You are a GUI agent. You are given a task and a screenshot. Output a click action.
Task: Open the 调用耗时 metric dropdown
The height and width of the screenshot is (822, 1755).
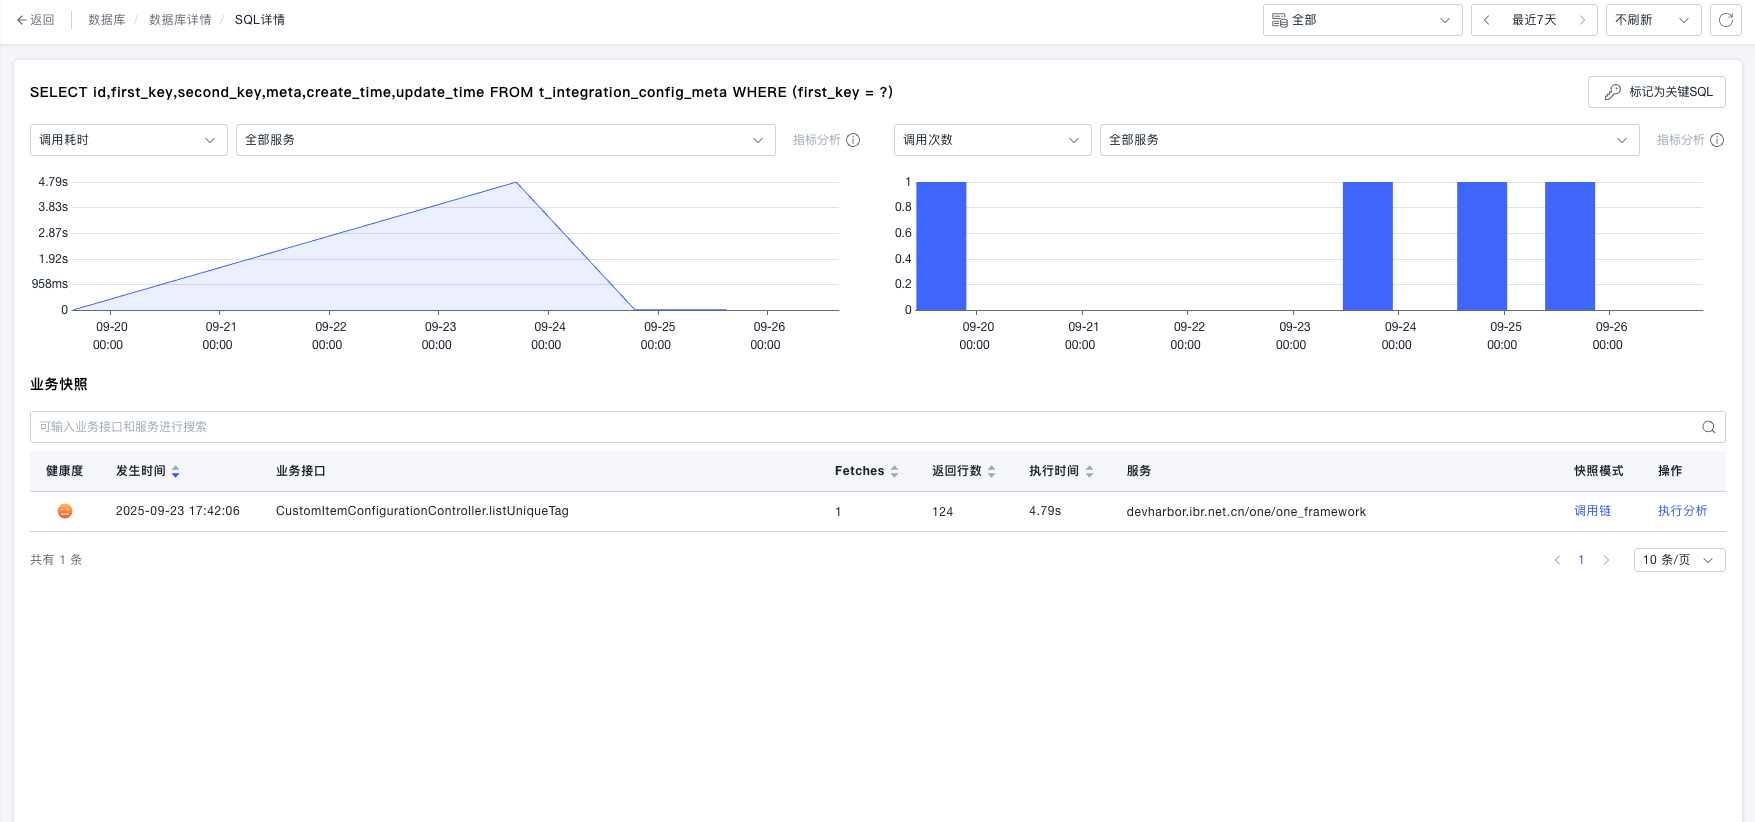(x=128, y=140)
